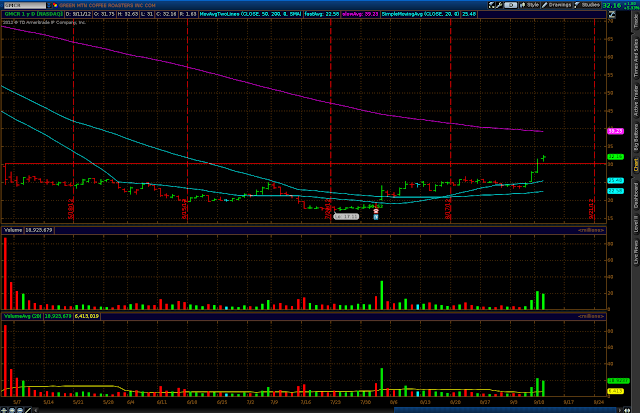Open the symbol selector dropdown arrow
The image size is (640, 413).
click(49, 5)
